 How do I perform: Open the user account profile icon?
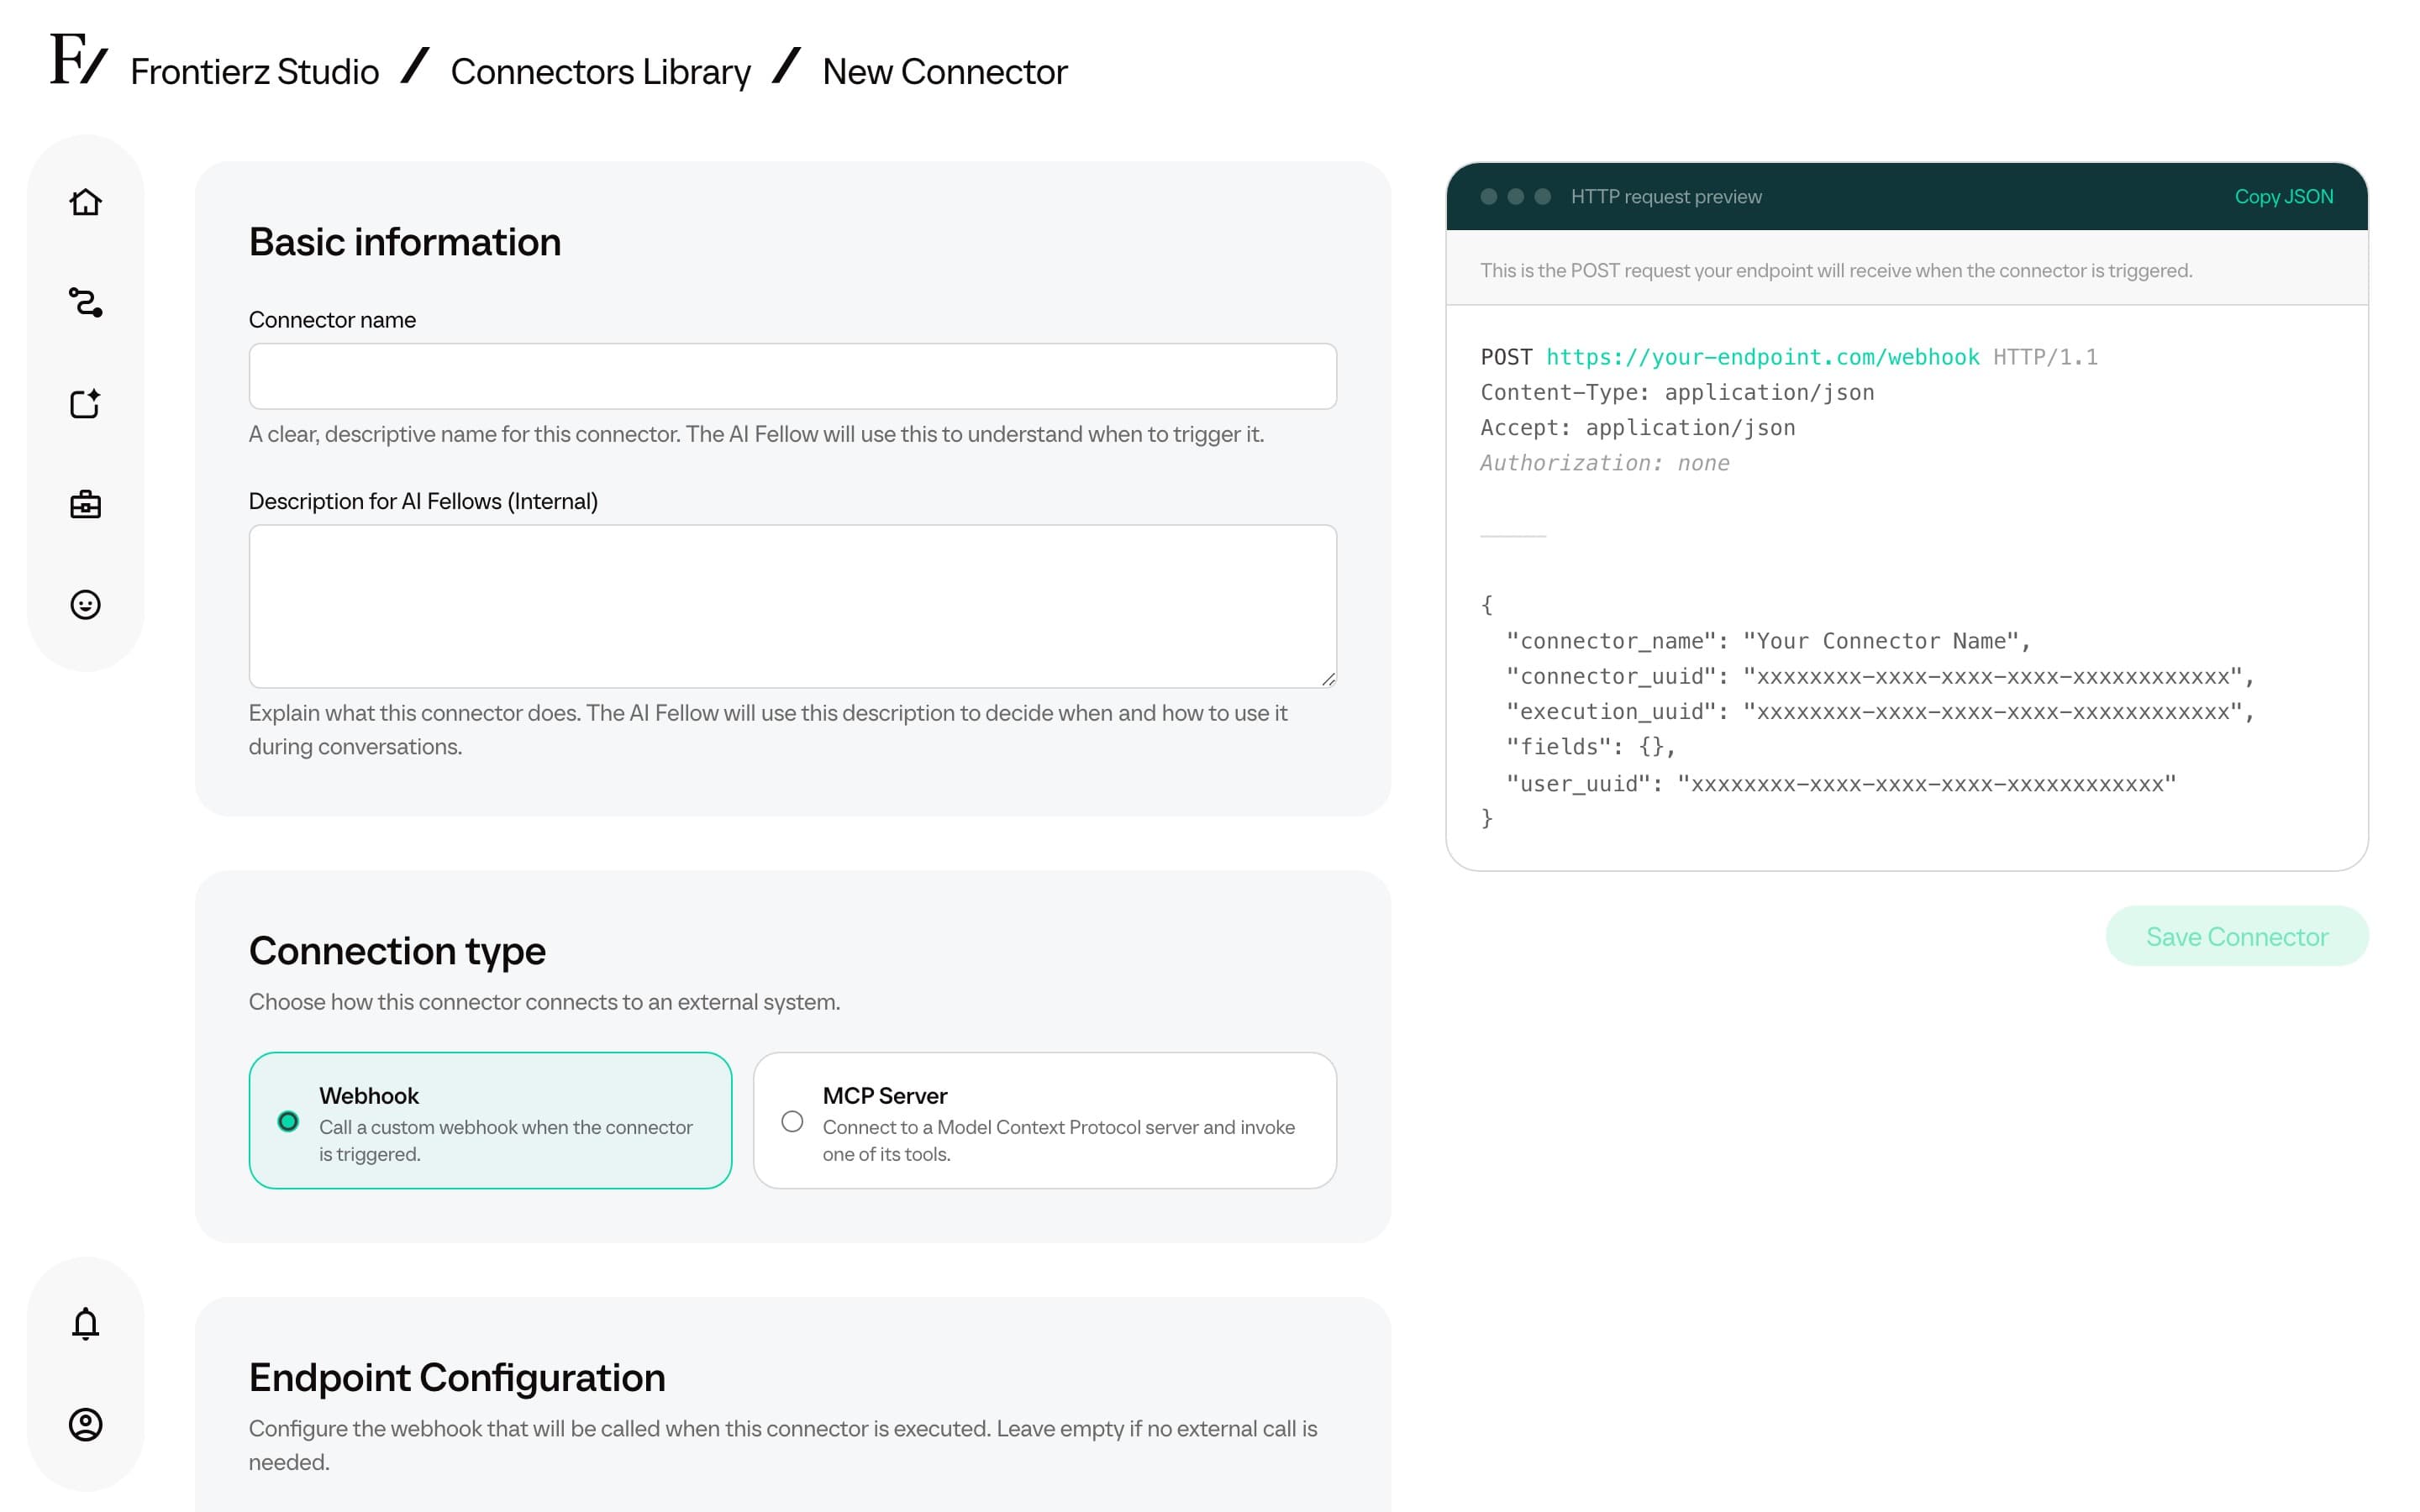click(x=86, y=1424)
